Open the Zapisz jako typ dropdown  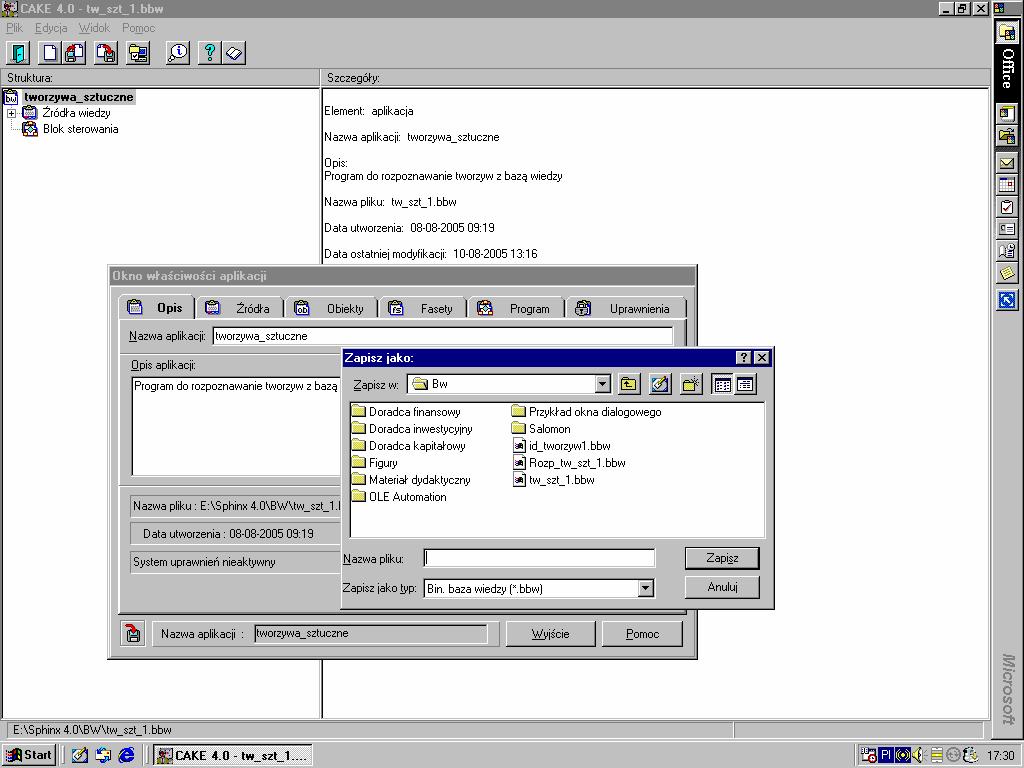point(645,588)
